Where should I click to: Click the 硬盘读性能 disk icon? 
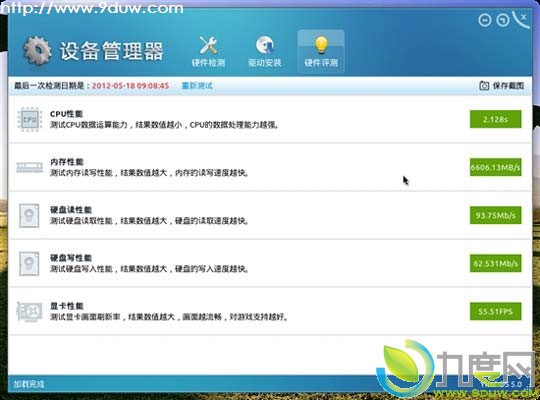[x=29, y=216]
